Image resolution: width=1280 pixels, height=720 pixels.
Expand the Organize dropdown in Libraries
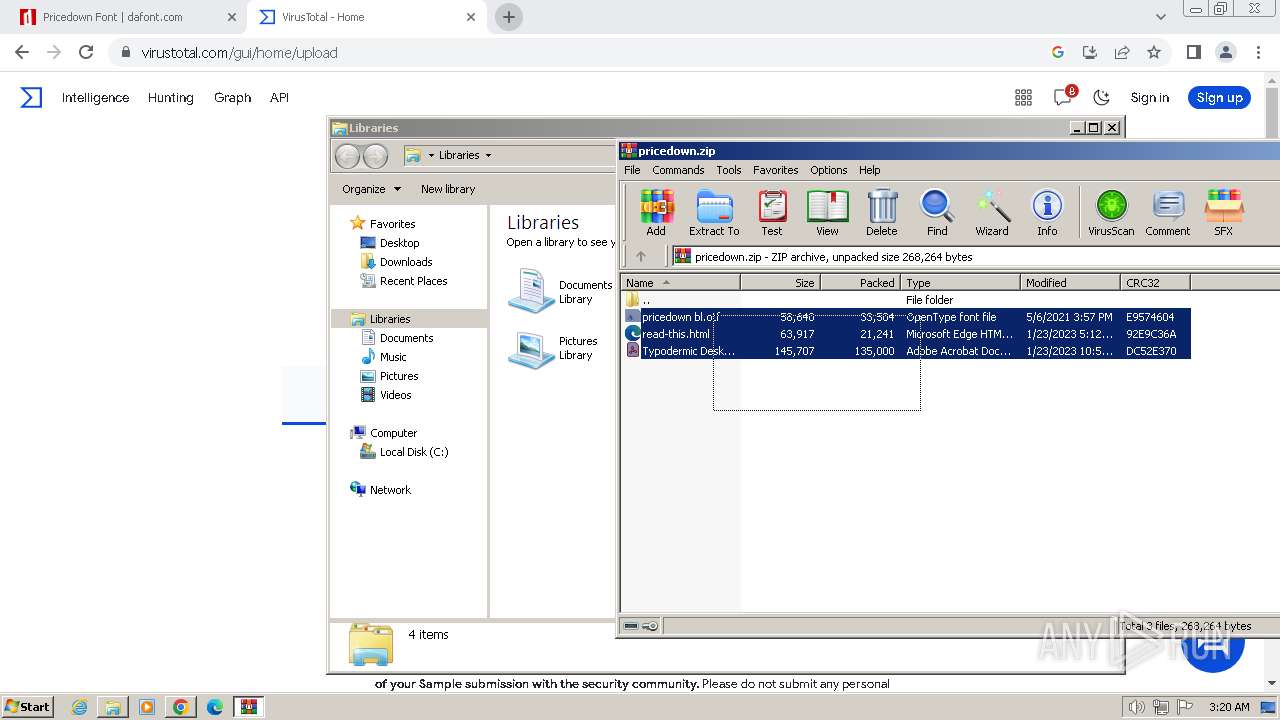click(x=371, y=189)
